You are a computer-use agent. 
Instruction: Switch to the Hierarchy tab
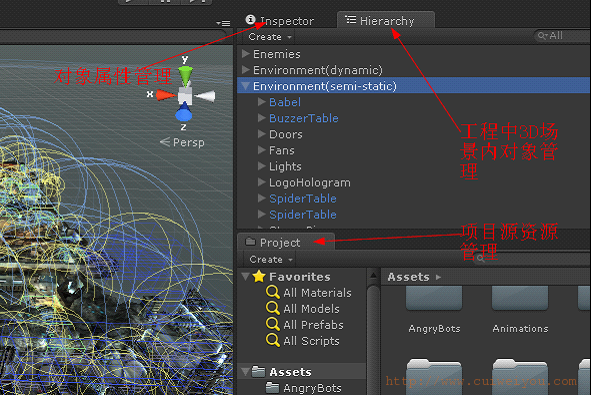[385, 21]
